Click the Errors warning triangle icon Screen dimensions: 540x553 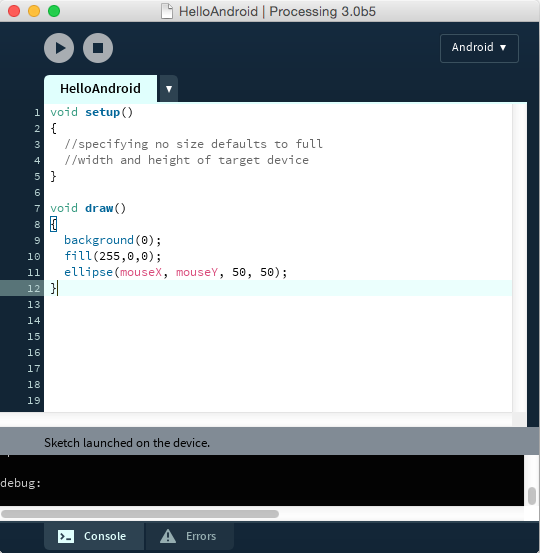click(168, 536)
